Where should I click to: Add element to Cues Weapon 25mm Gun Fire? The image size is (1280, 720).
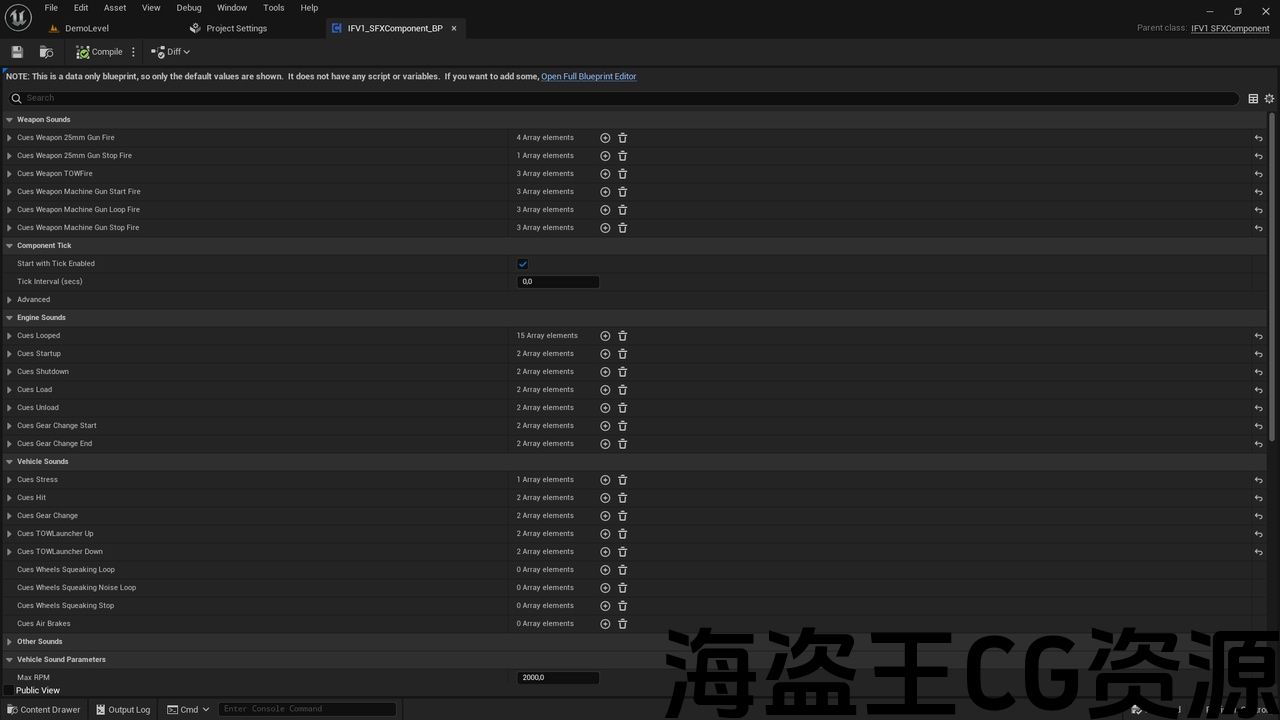pyautogui.click(x=605, y=138)
